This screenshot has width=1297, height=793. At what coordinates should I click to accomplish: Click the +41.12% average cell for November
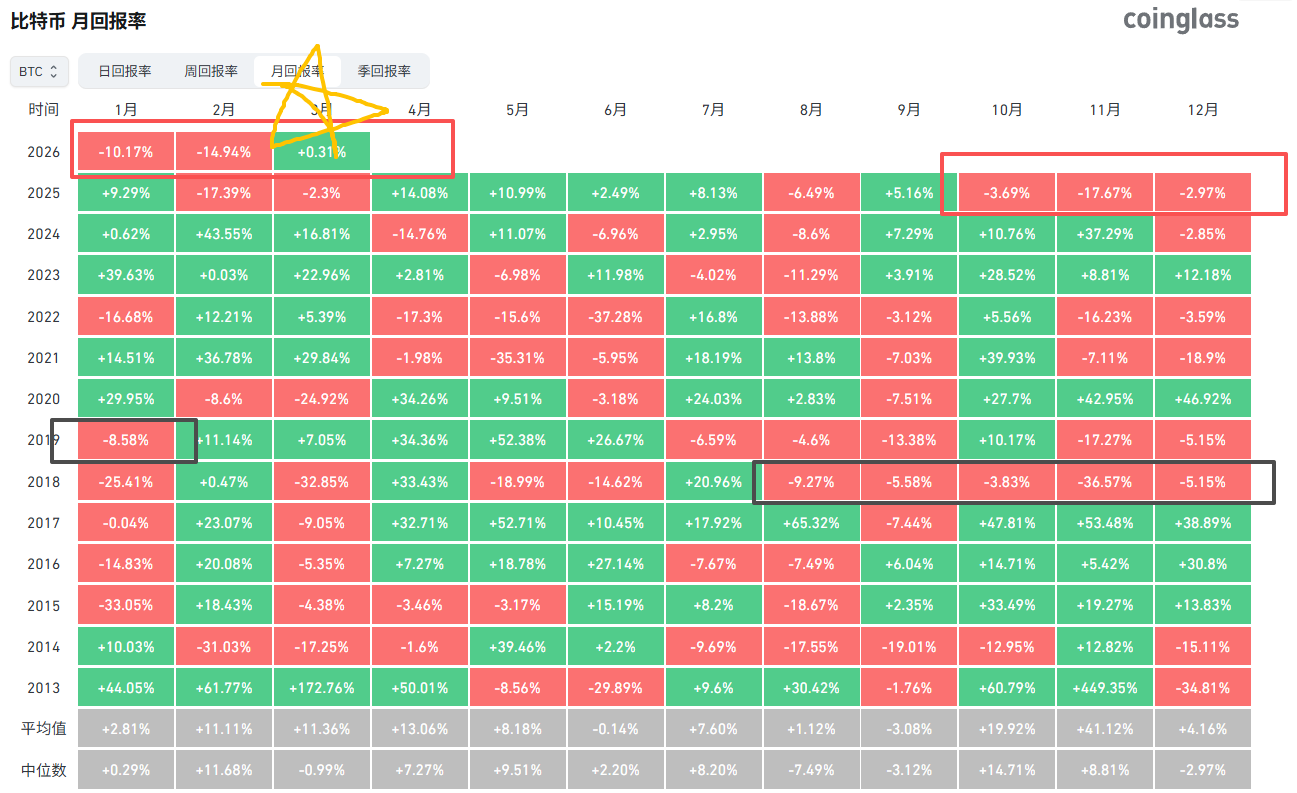pos(1105,729)
